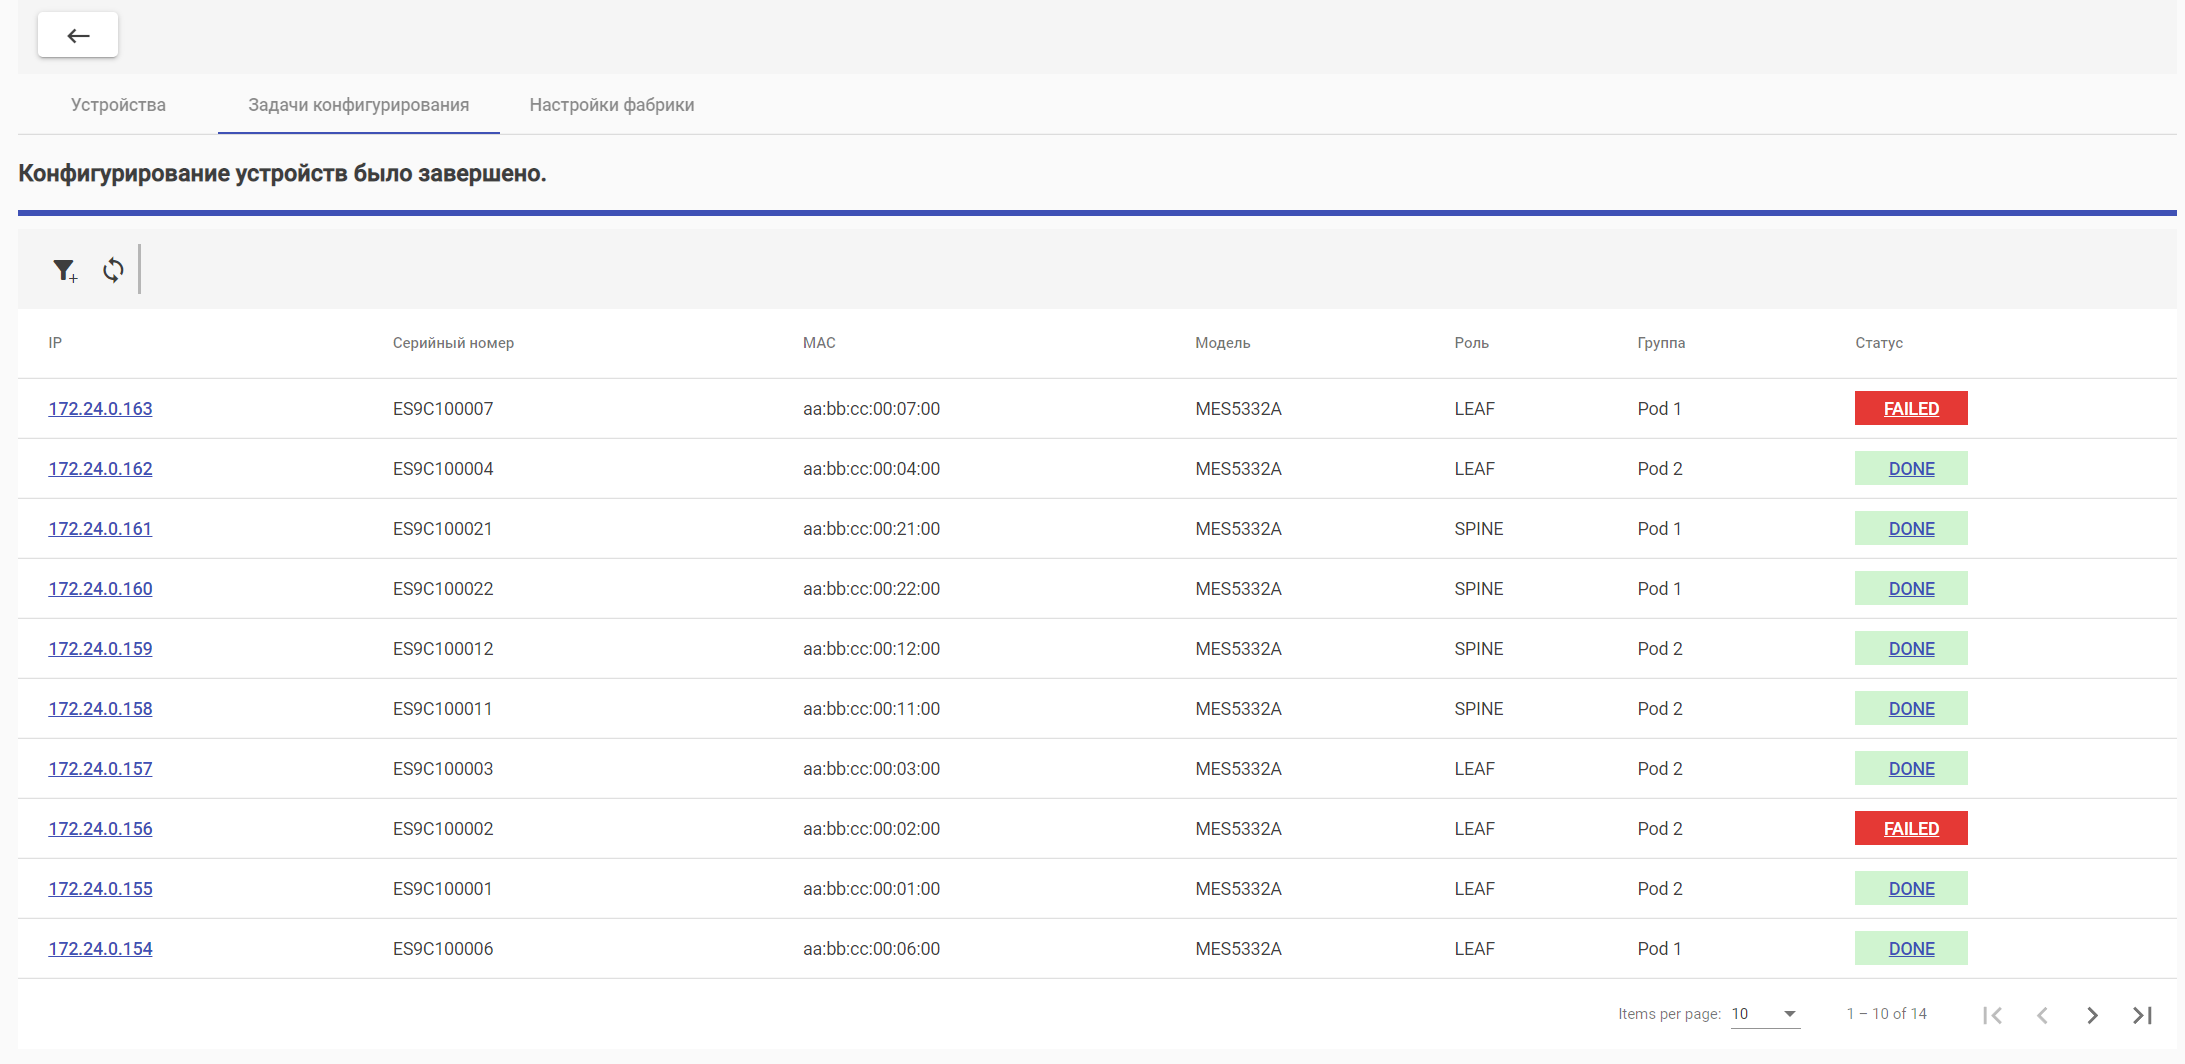Open the add filter funnel icon

pyautogui.click(x=65, y=270)
